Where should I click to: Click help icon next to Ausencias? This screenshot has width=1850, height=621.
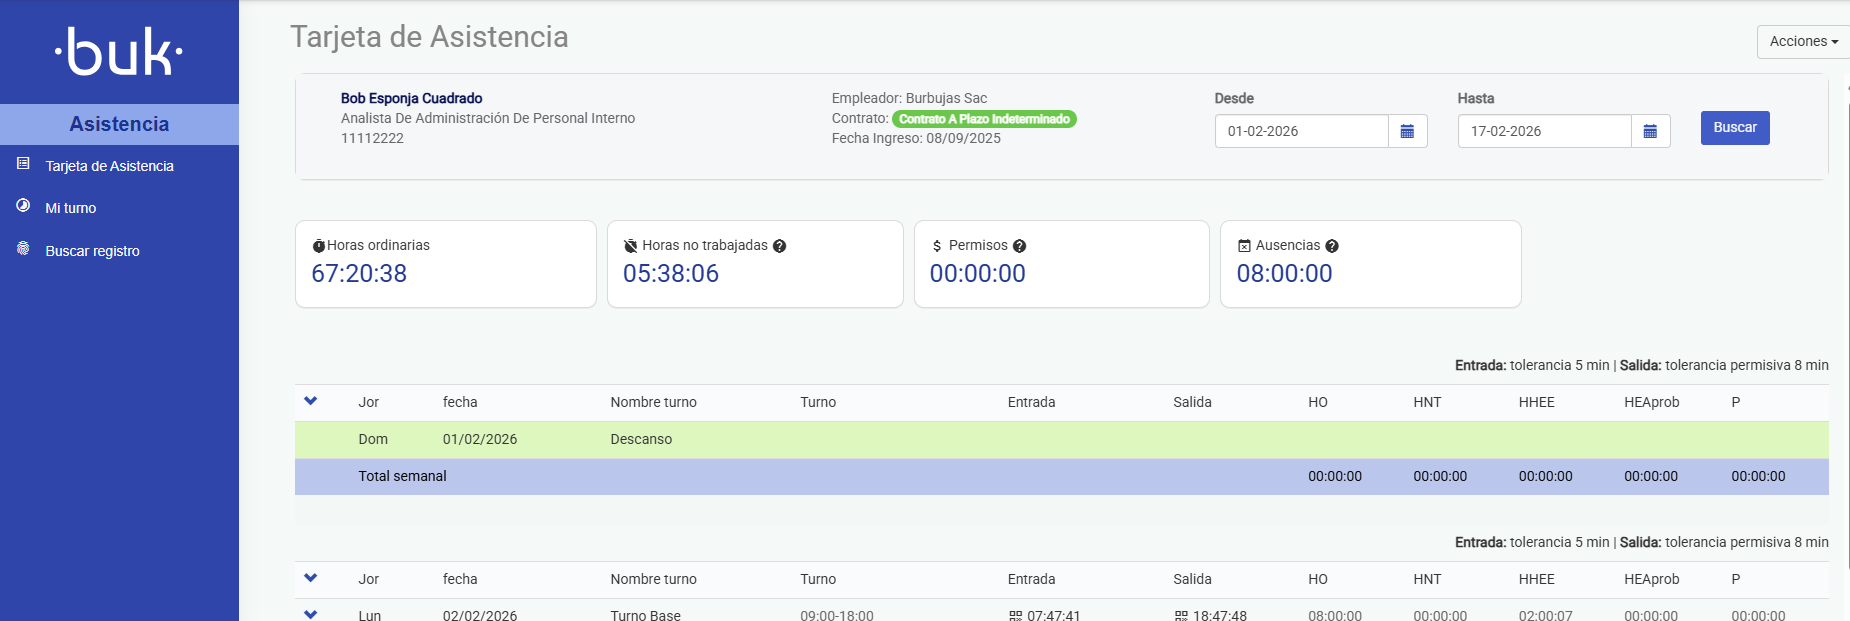(1332, 246)
